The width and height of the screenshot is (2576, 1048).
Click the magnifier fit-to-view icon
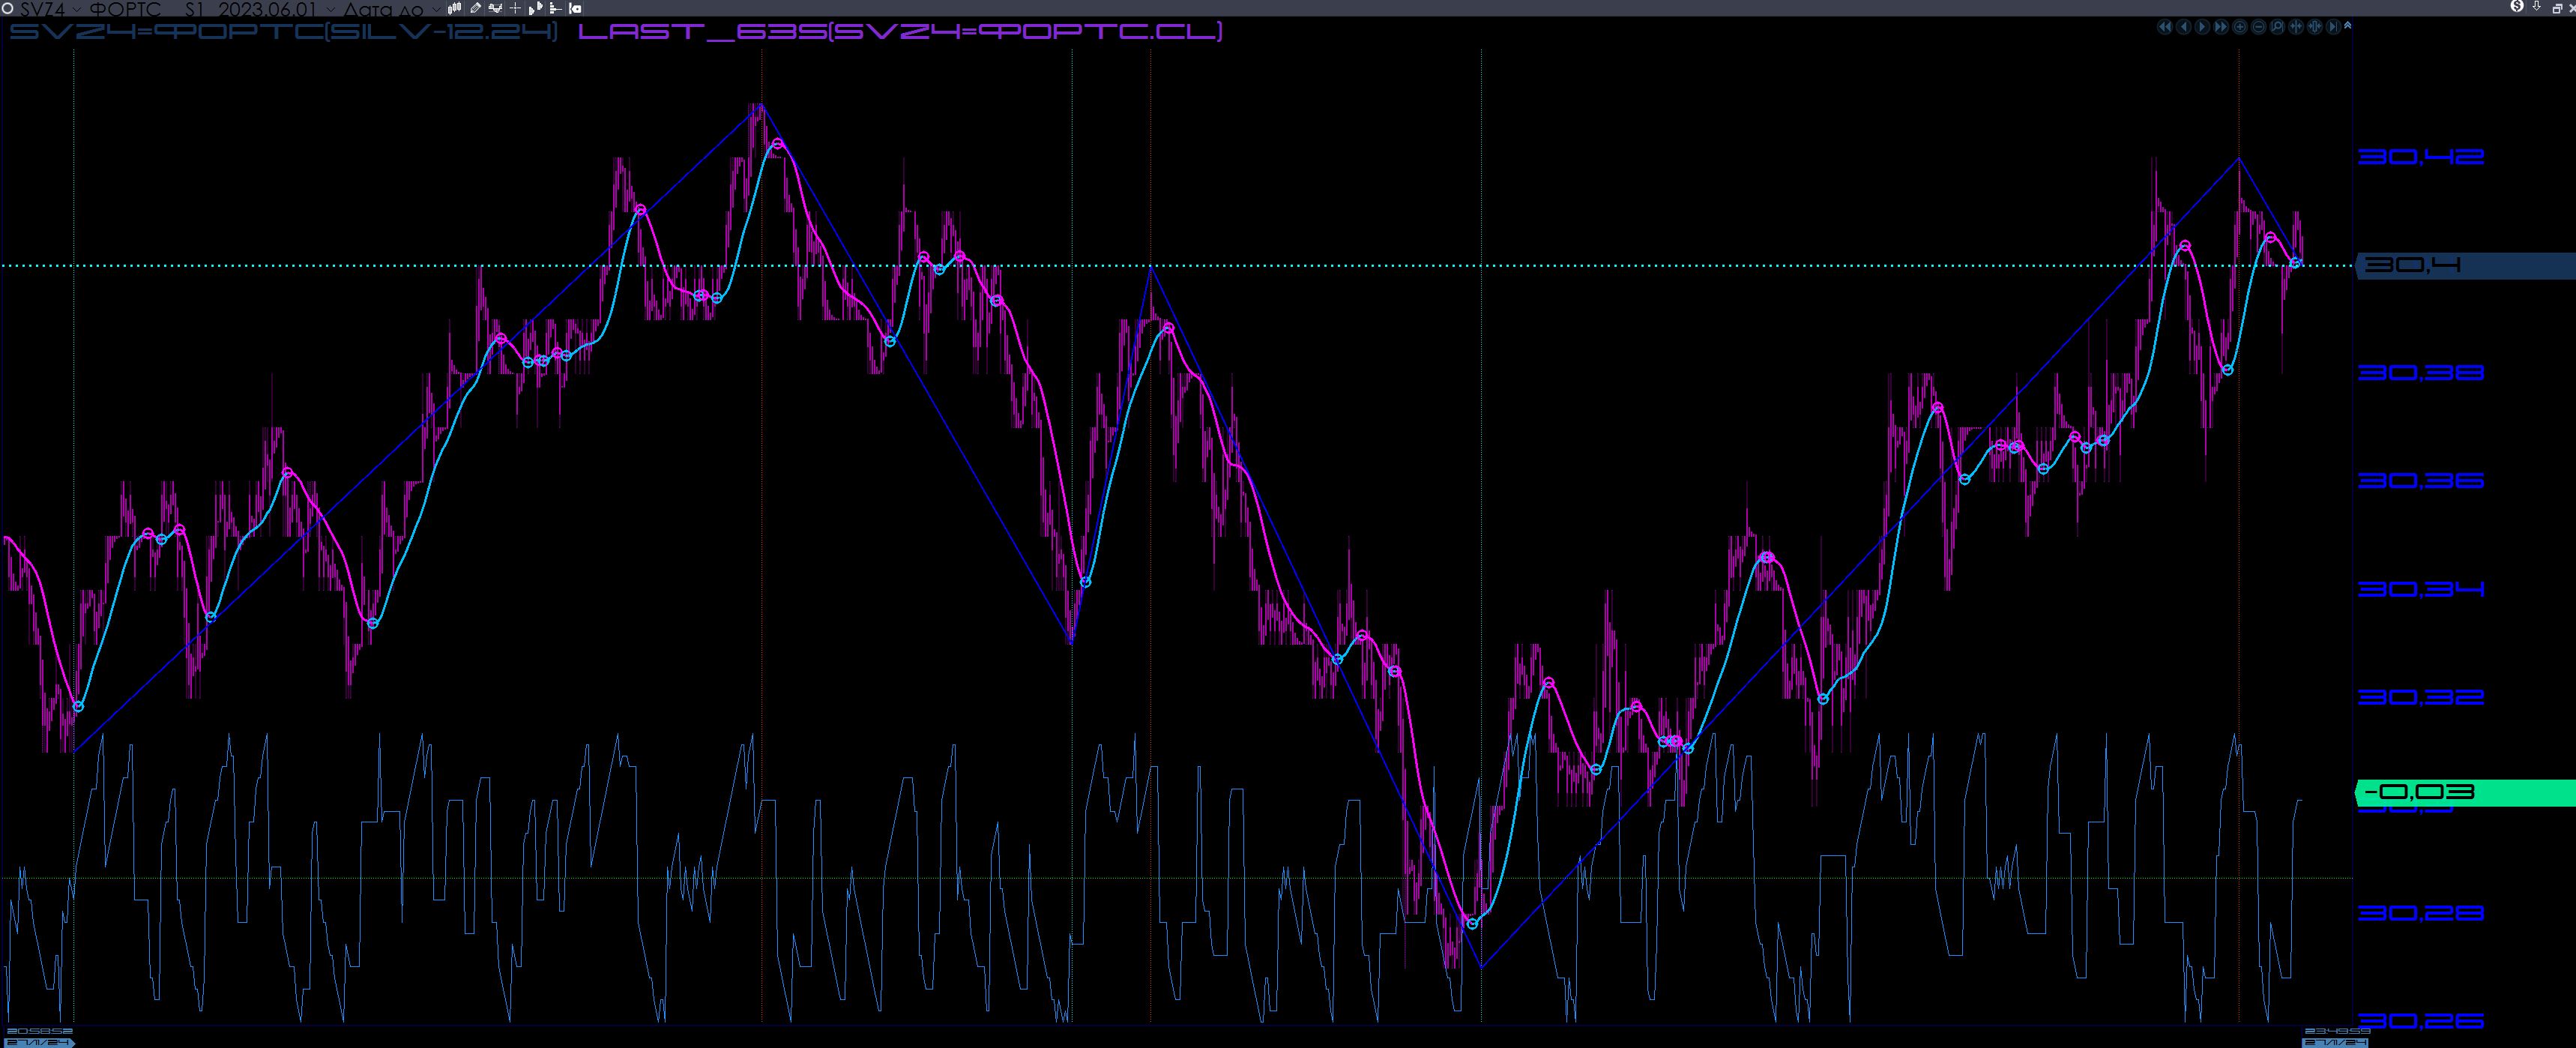coord(2278,27)
